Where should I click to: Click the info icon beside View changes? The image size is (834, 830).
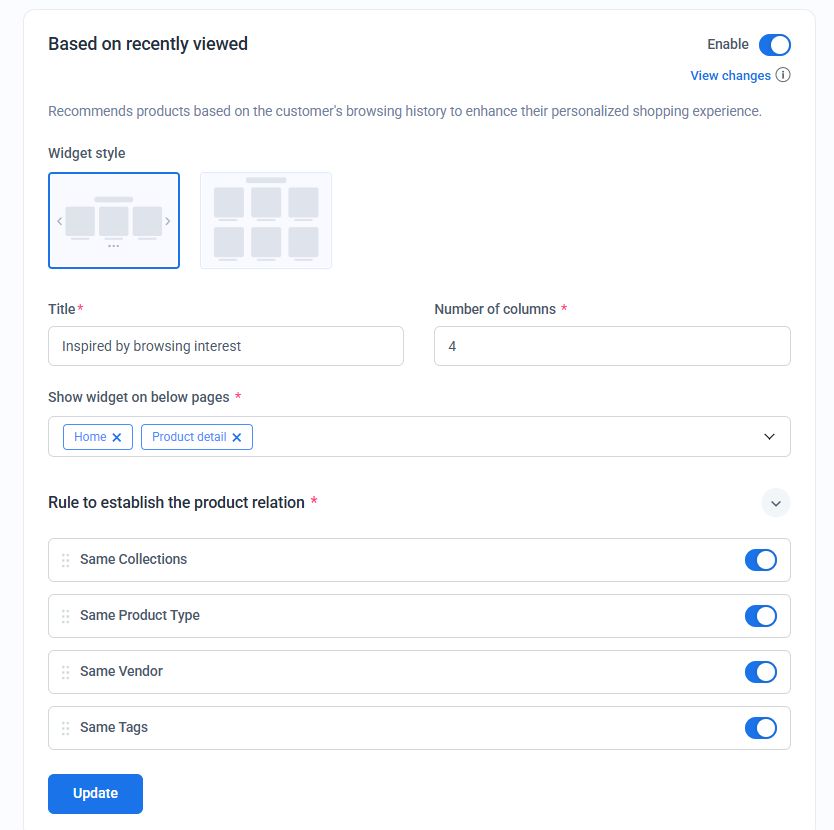pyautogui.click(x=782, y=75)
